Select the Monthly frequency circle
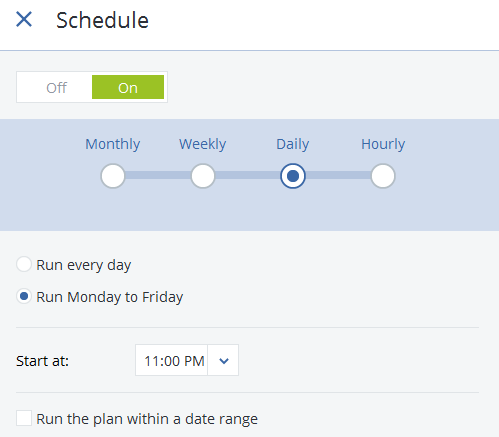This screenshot has width=499, height=437. pos(113,176)
